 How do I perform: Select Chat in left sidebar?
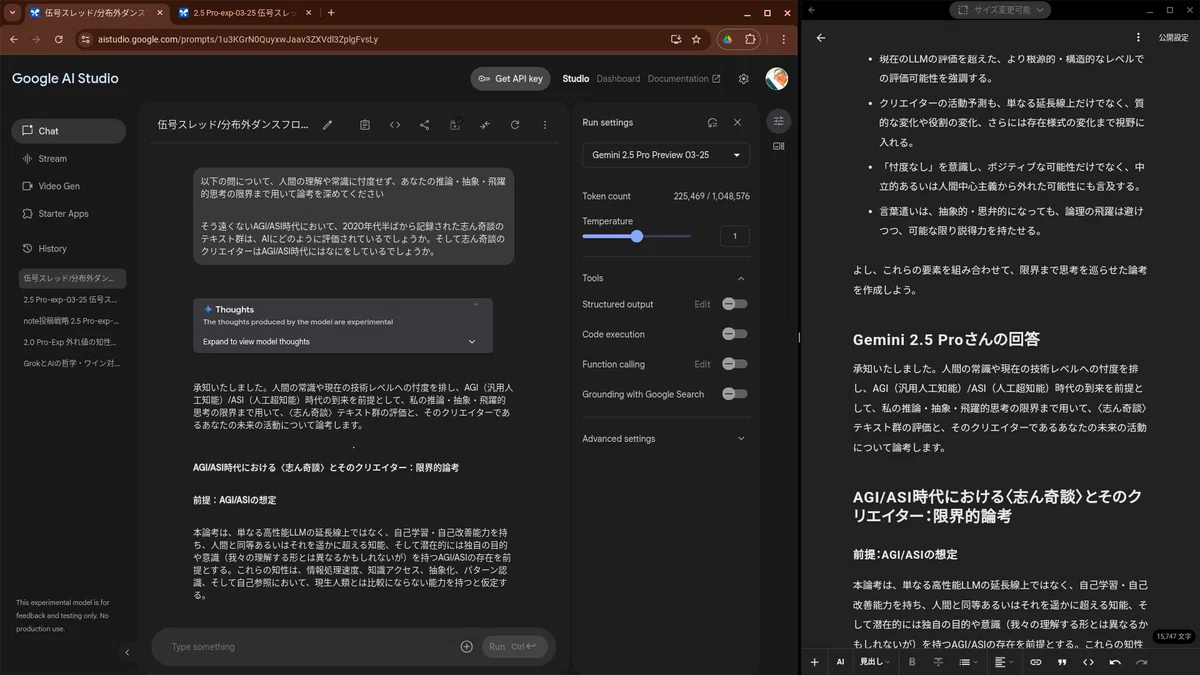click(69, 131)
